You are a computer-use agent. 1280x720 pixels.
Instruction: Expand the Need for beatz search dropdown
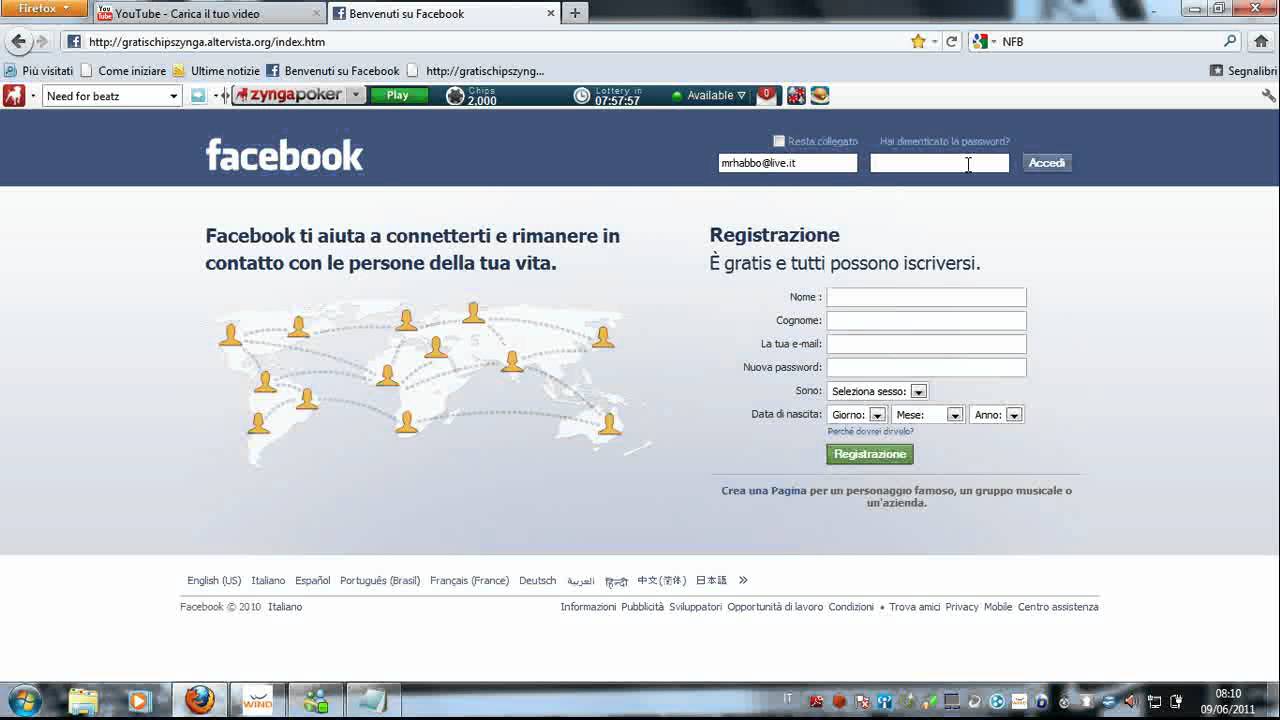pos(173,96)
